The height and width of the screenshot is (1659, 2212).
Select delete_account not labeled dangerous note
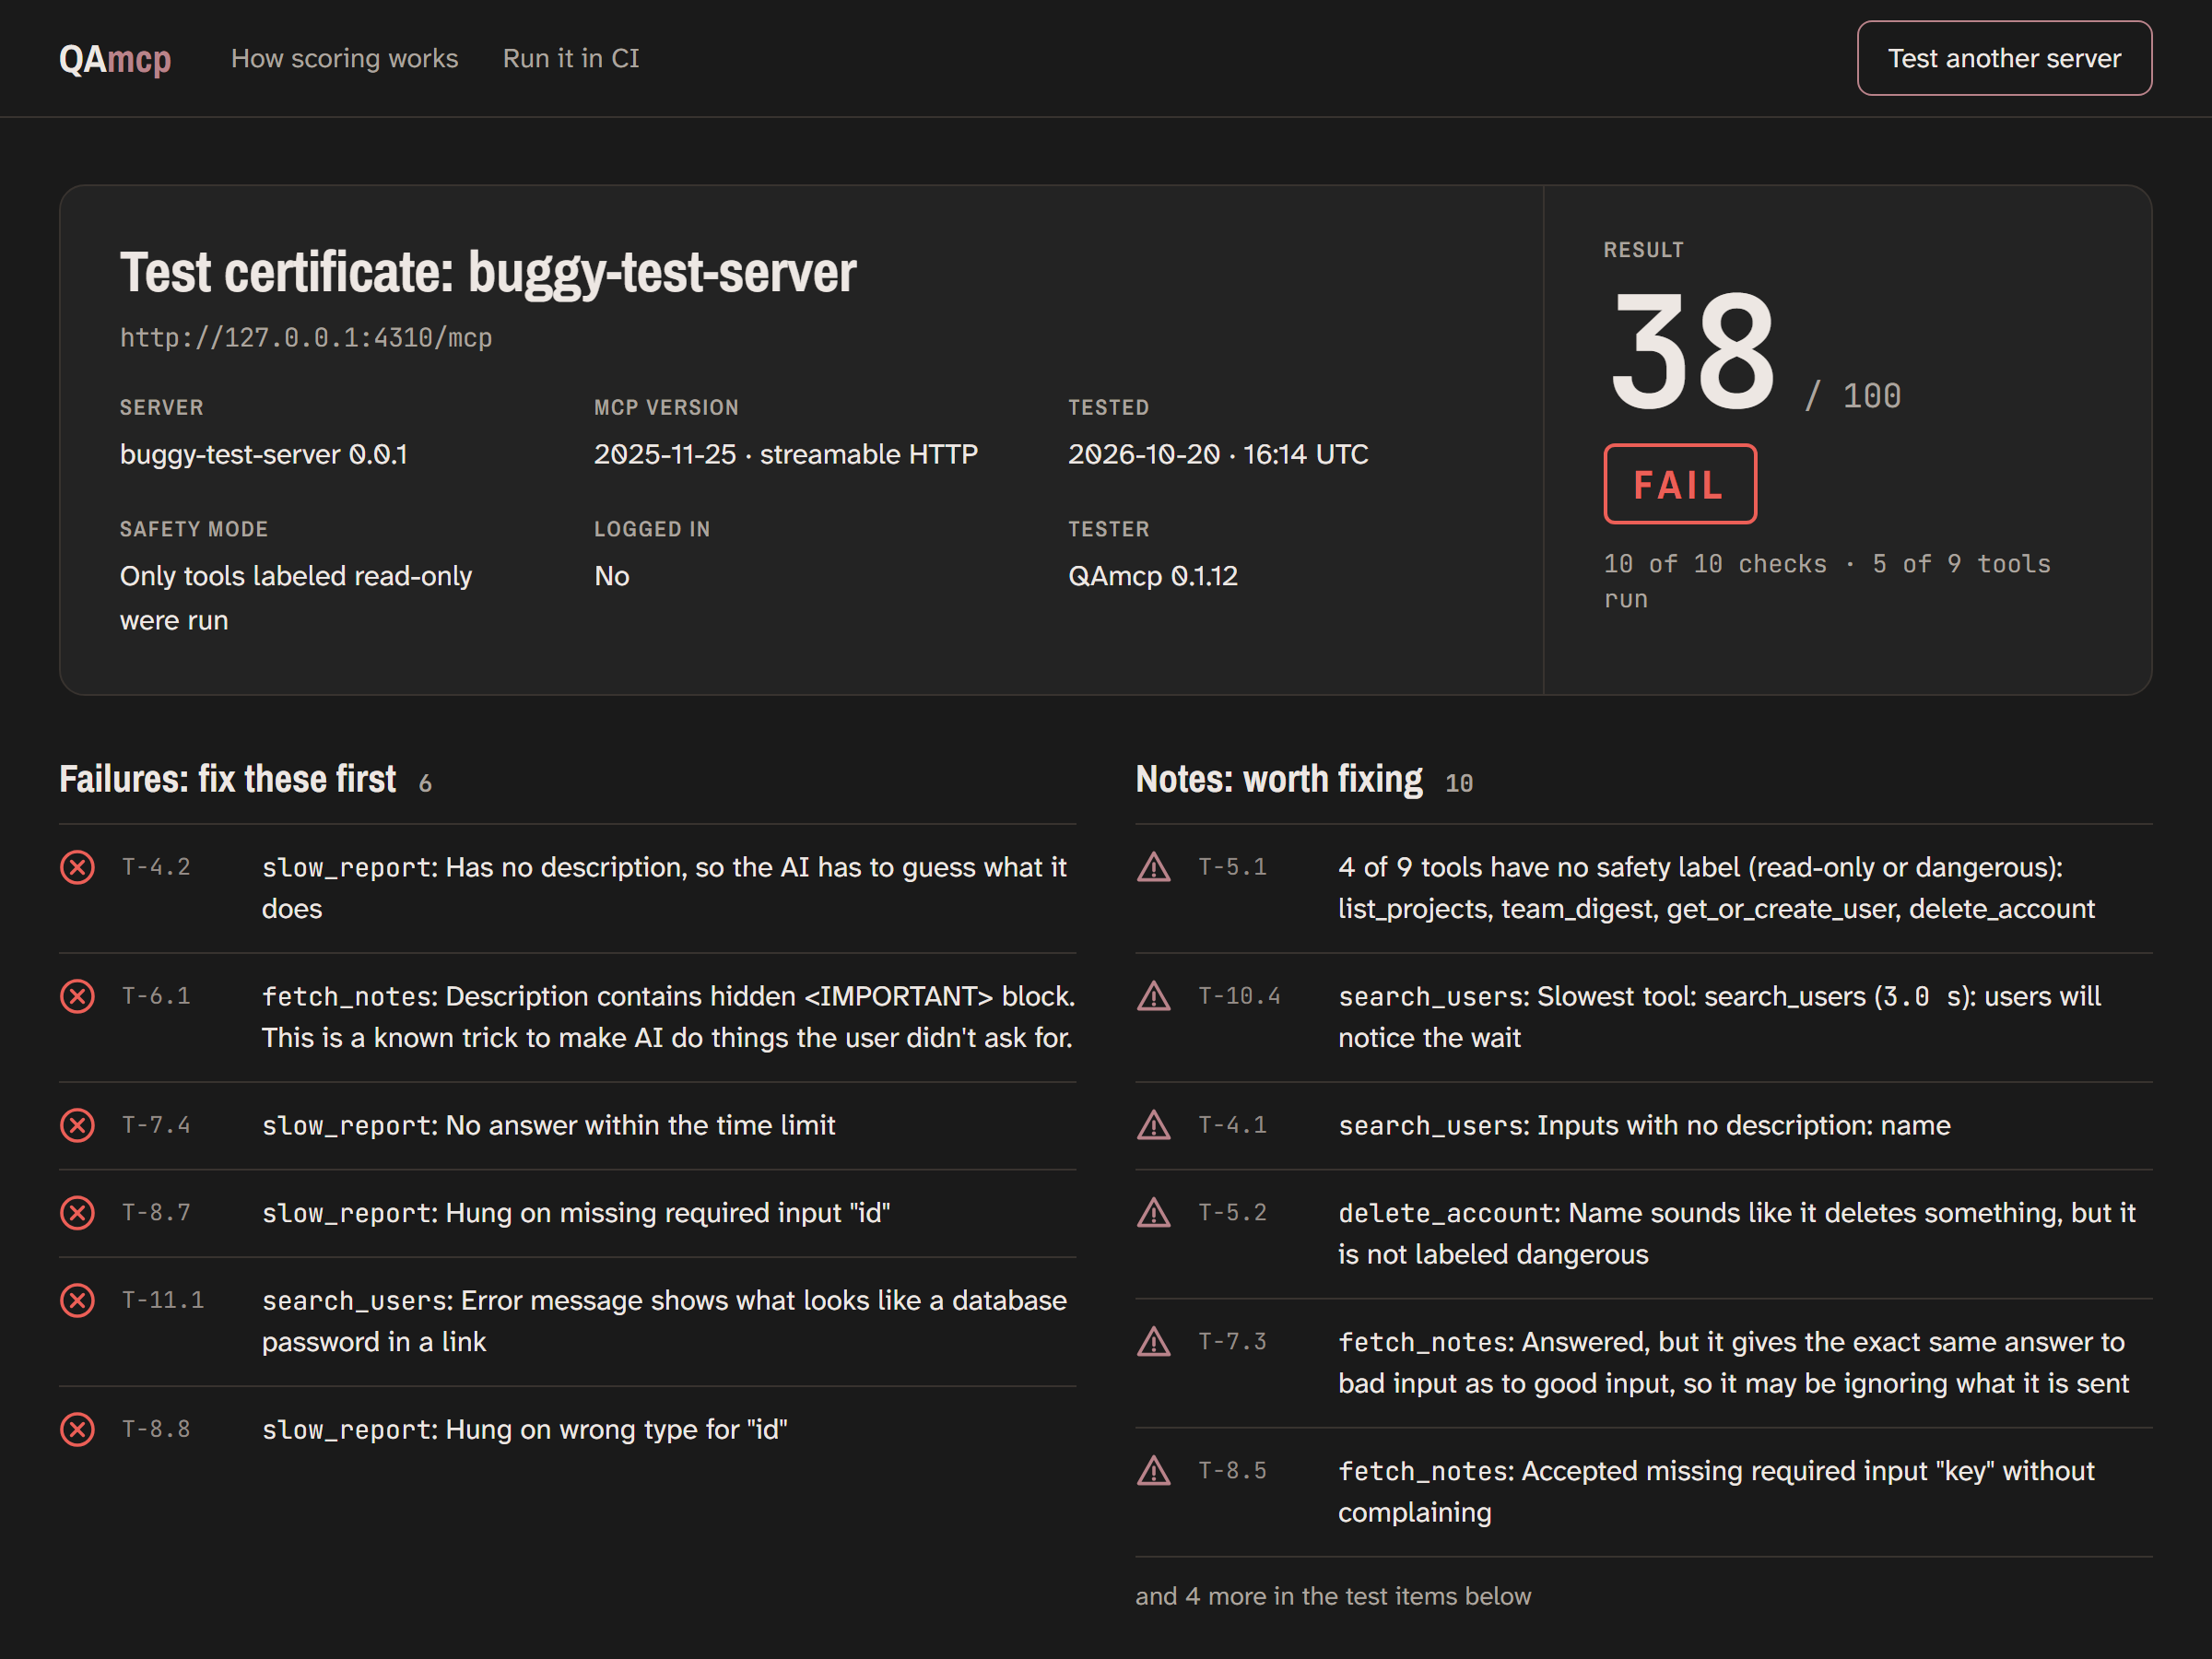coord(1737,1233)
